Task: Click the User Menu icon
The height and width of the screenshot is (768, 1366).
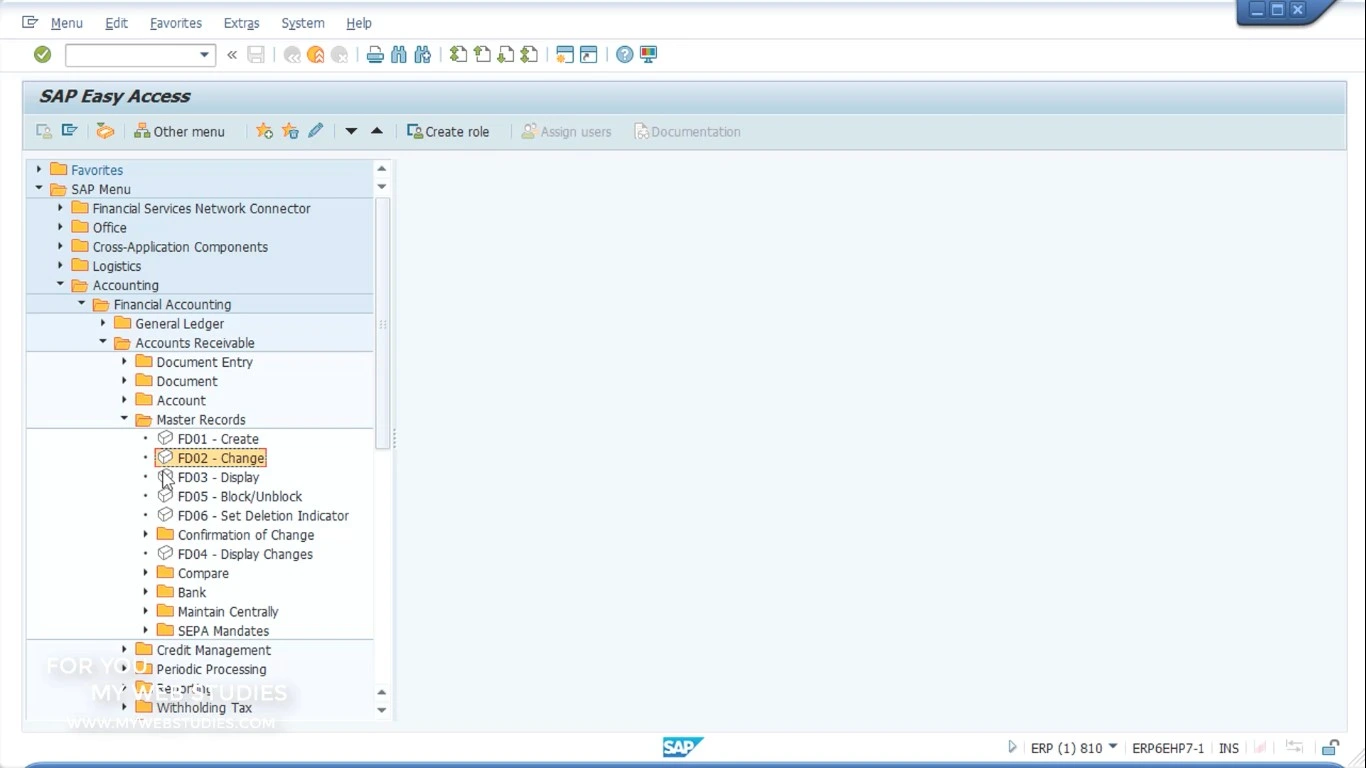Action: coord(44,131)
